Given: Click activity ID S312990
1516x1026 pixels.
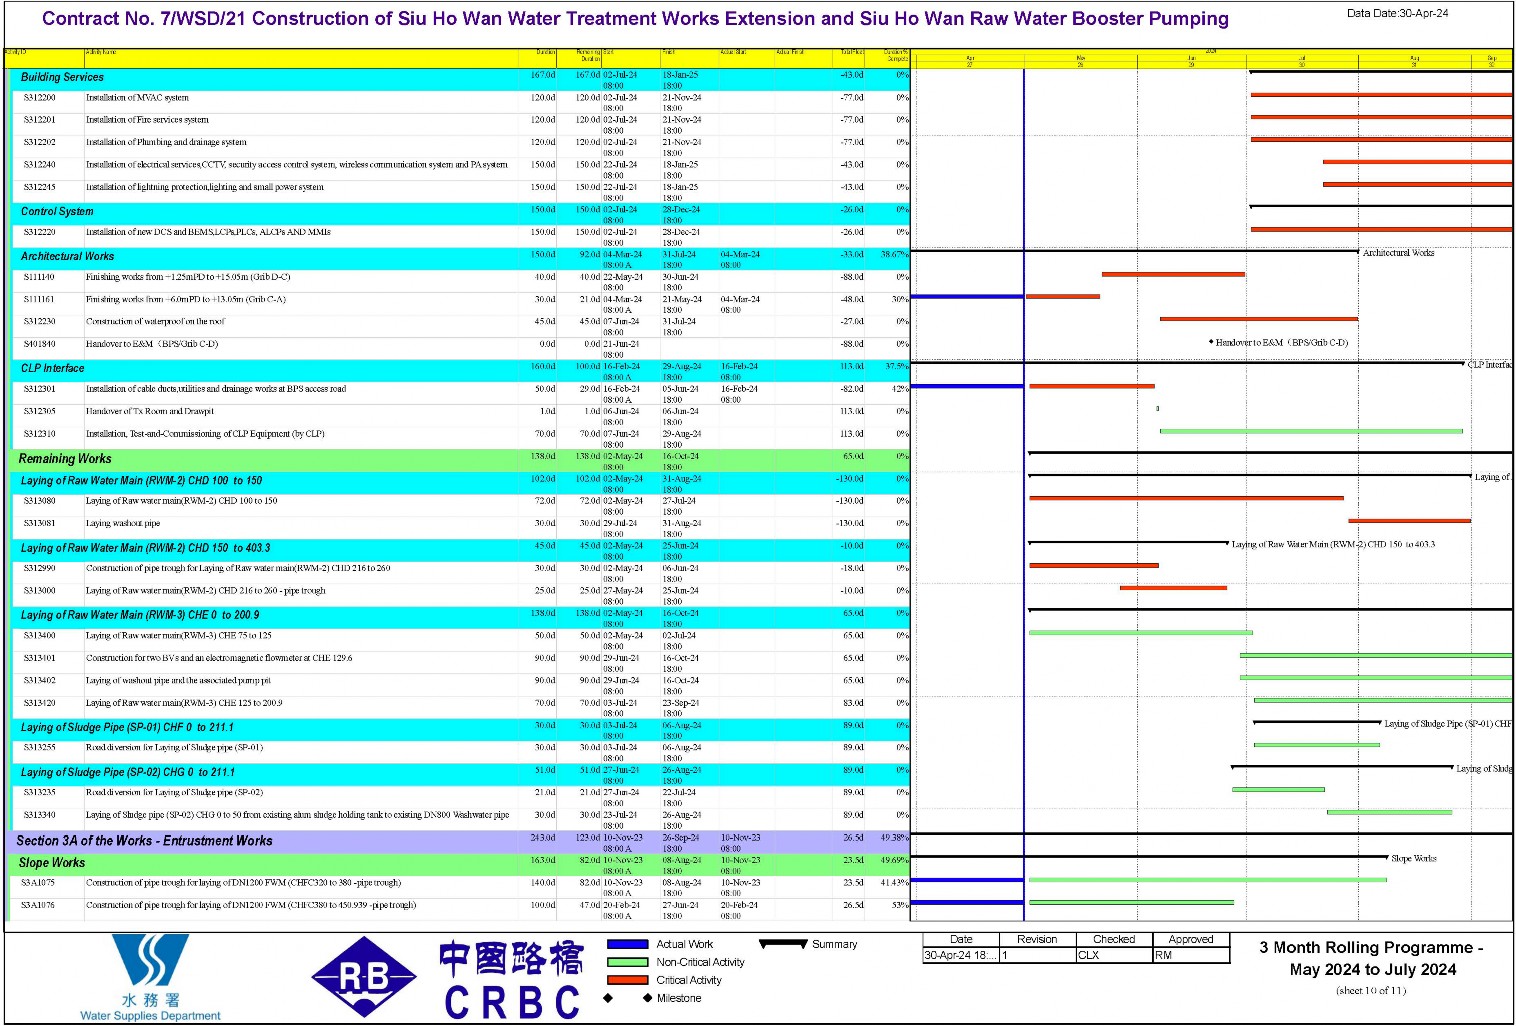Looking at the screenshot, I should pyautogui.click(x=40, y=568).
